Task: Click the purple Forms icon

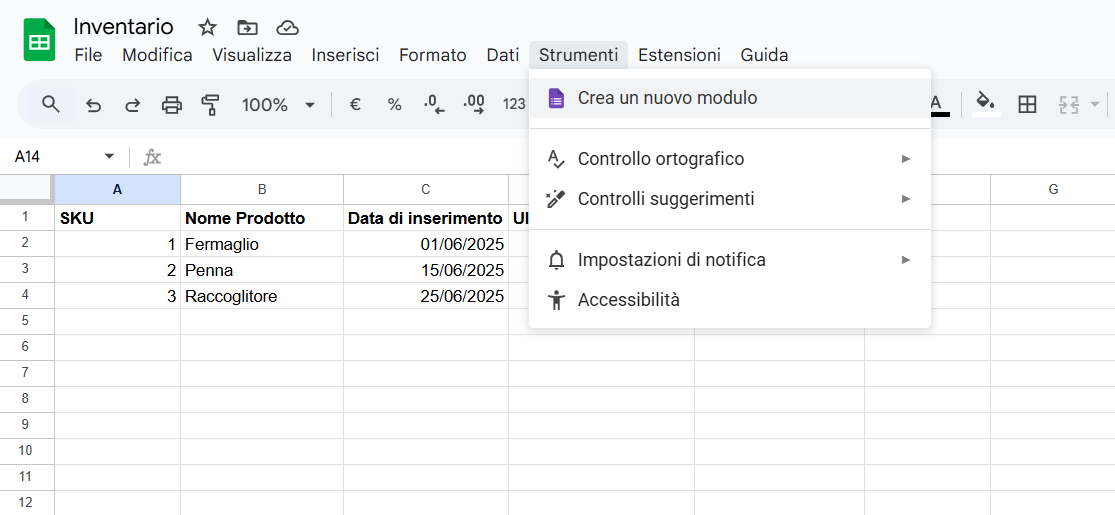Action: pyautogui.click(x=556, y=98)
